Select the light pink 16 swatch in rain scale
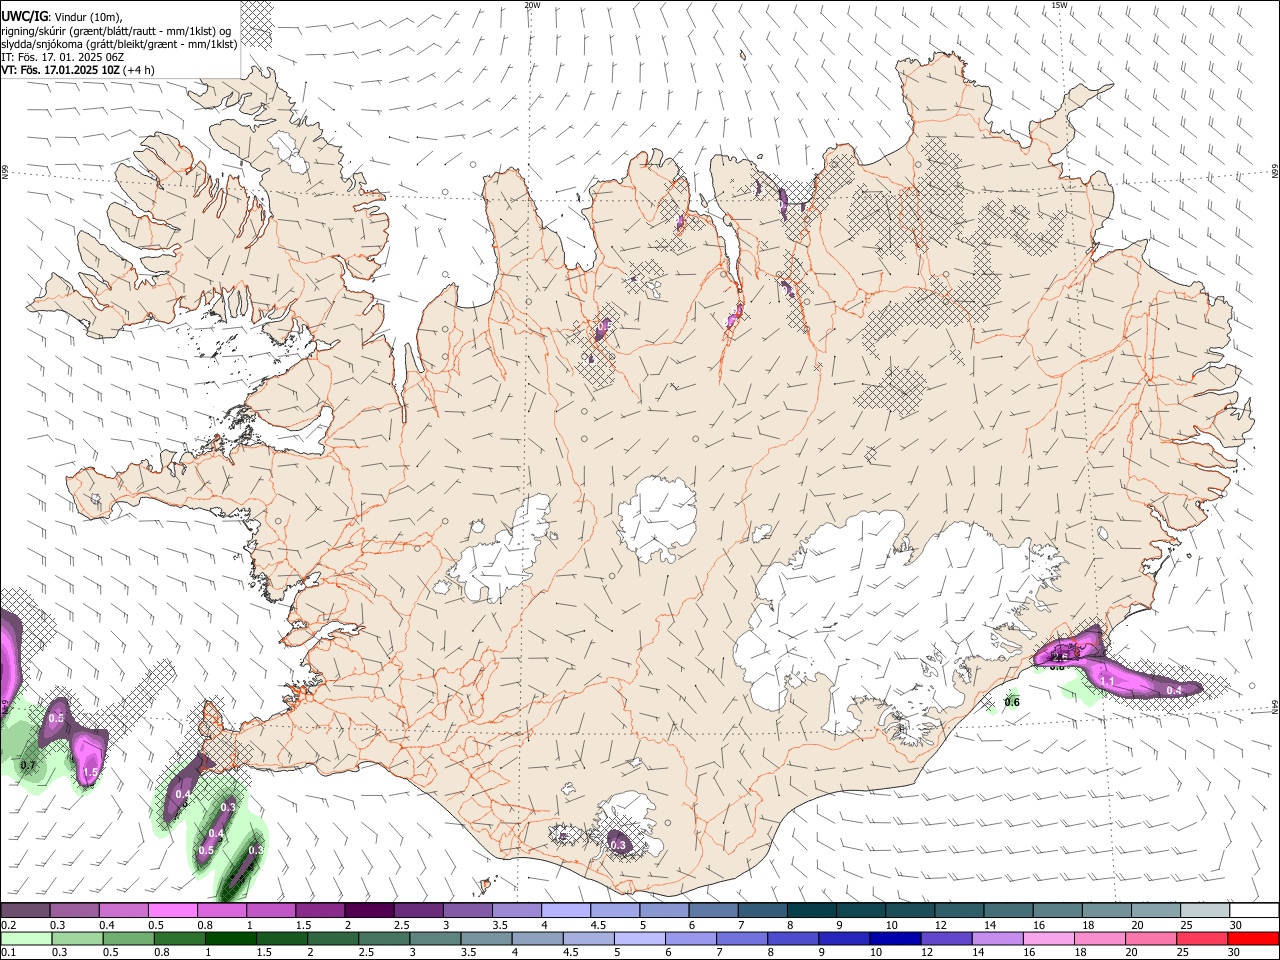Viewport: 1280px width, 960px height. (x=1049, y=938)
